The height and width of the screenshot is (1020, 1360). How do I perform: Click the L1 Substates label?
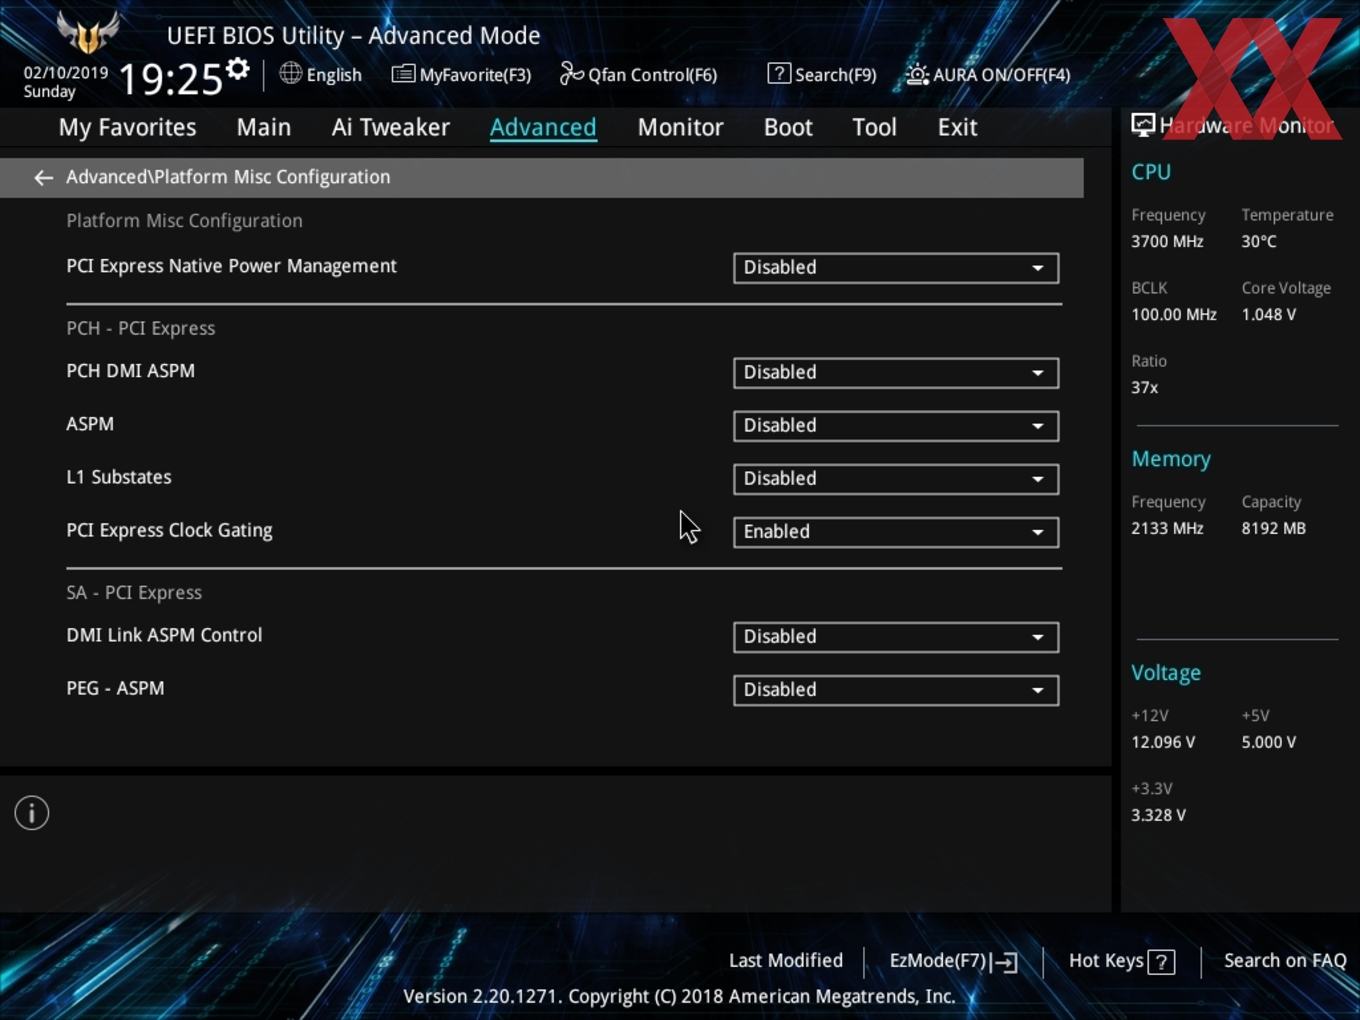tap(118, 477)
